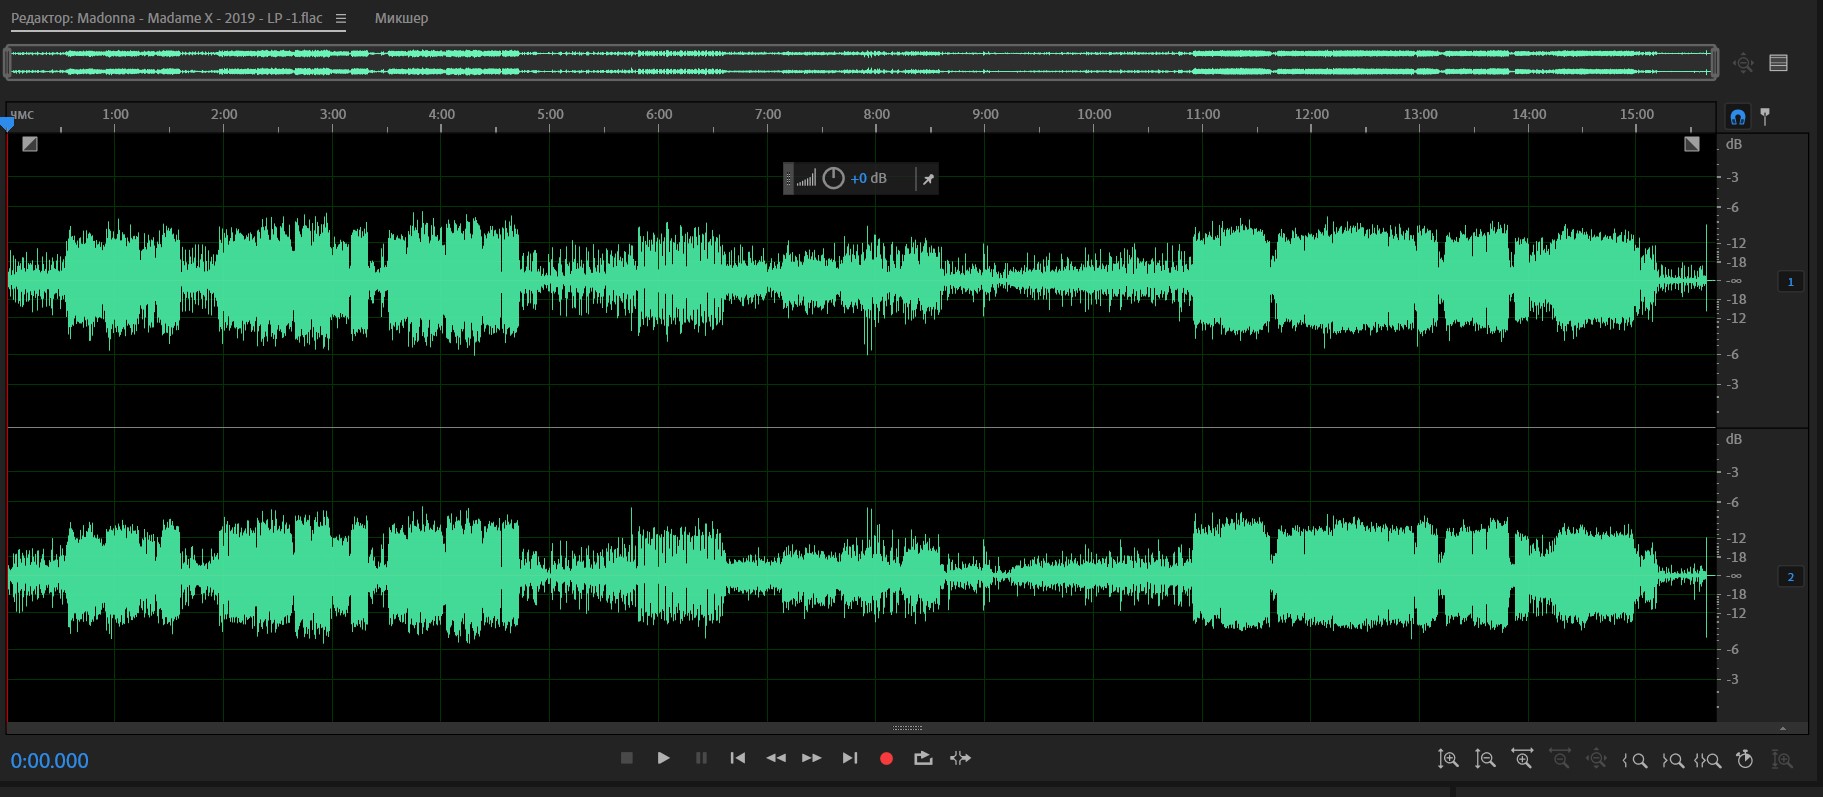Screen dimensions: 1823x797
Task: Move playhead to previous marker button
Action: tap(738, 758)
